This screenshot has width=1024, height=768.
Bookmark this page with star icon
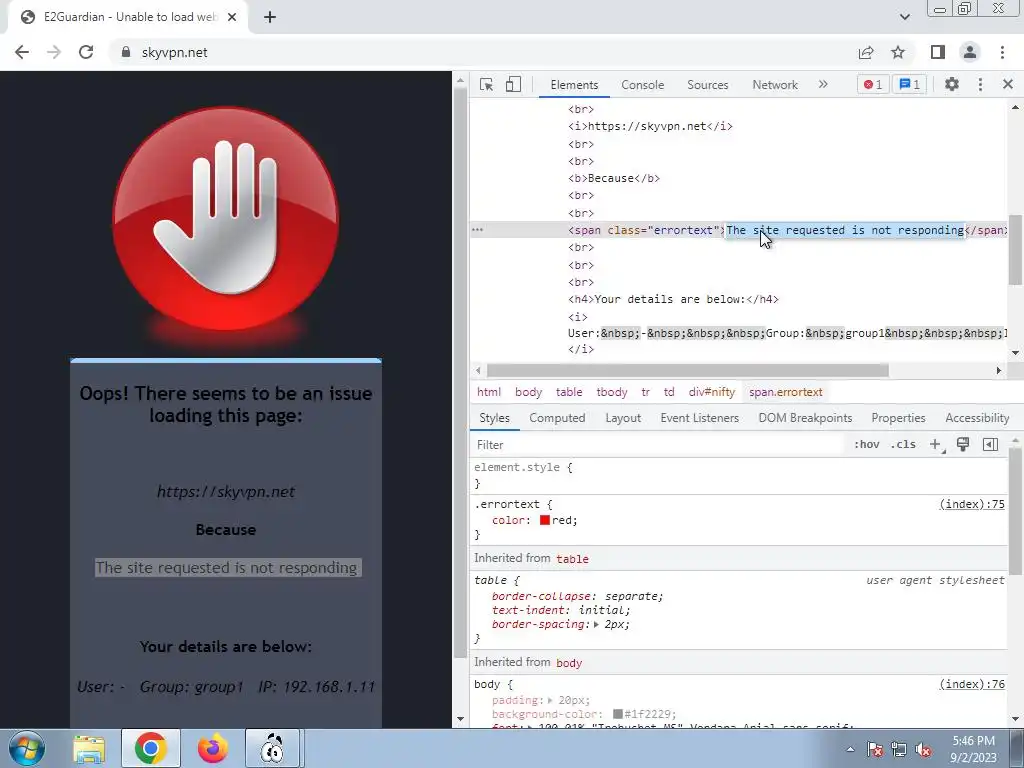898,52
